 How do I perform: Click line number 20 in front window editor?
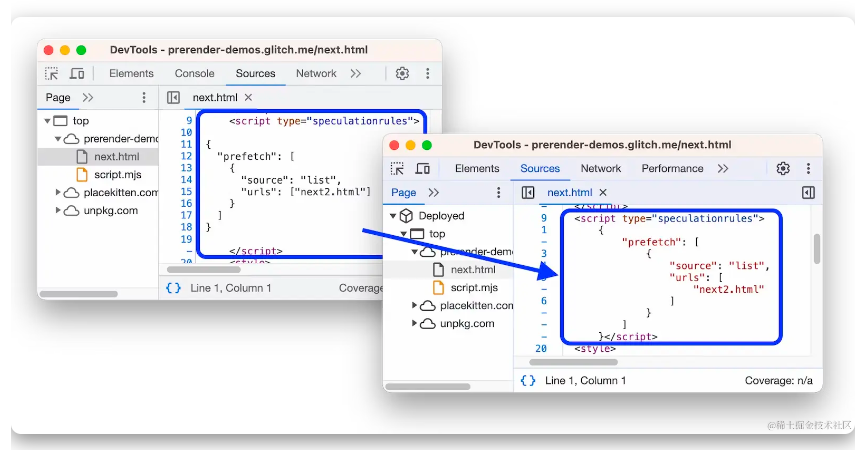click(x=541, y=349)
